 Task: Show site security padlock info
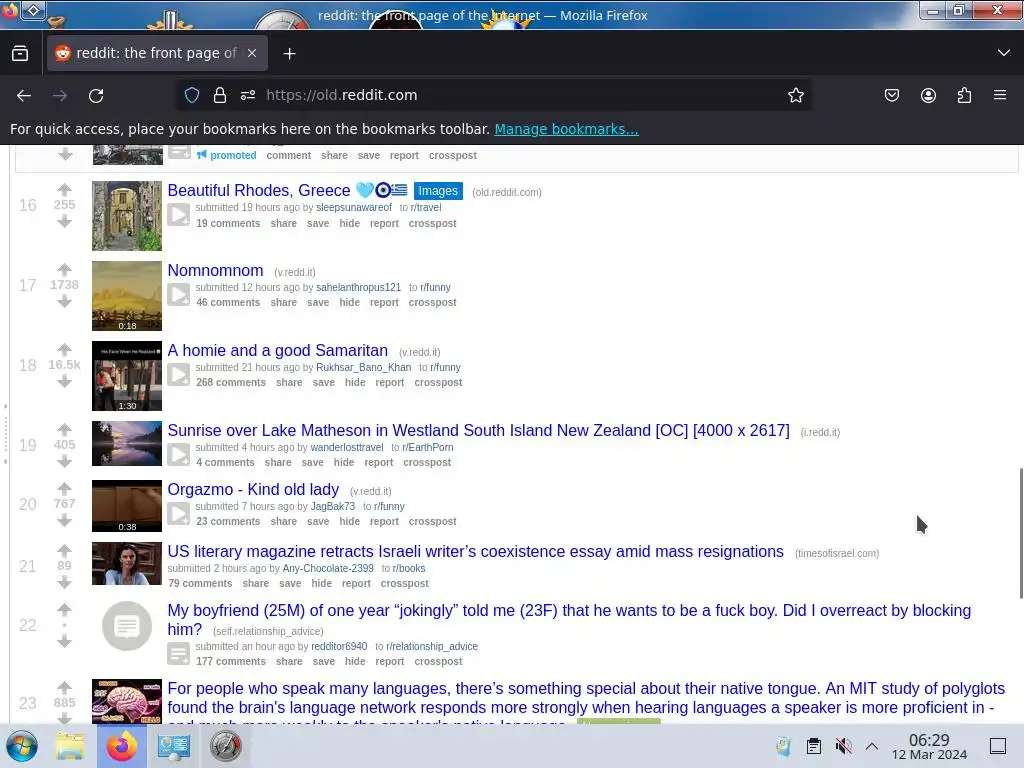pos(220,95)
